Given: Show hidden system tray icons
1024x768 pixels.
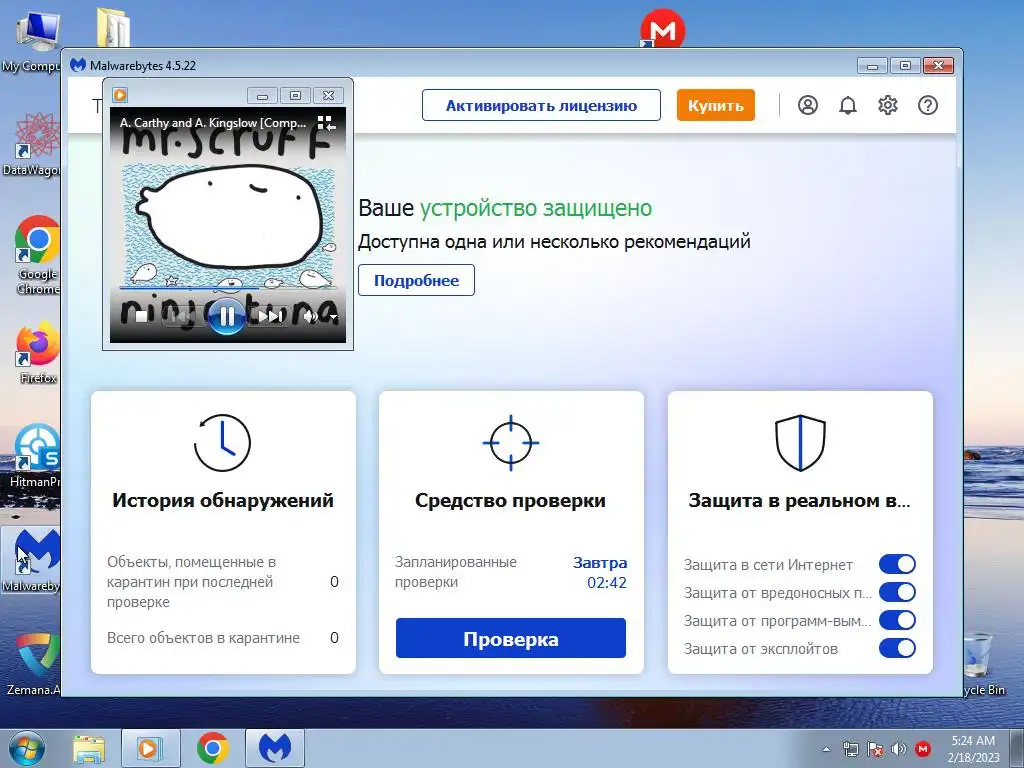Looking at the screenshot, I should 826,749.
